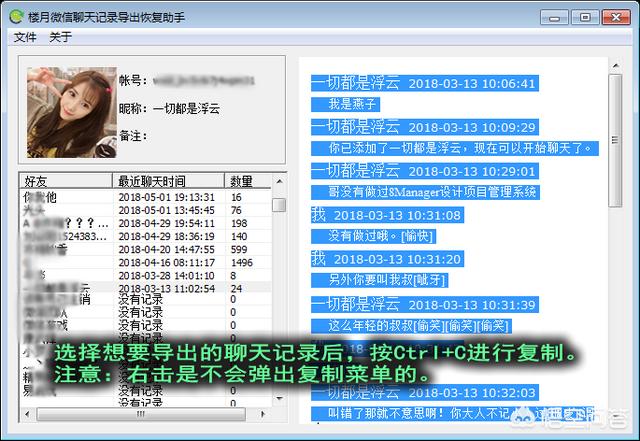Minimize the application window
This screenshot has width=640, height=441.
(x=554, y=18)
